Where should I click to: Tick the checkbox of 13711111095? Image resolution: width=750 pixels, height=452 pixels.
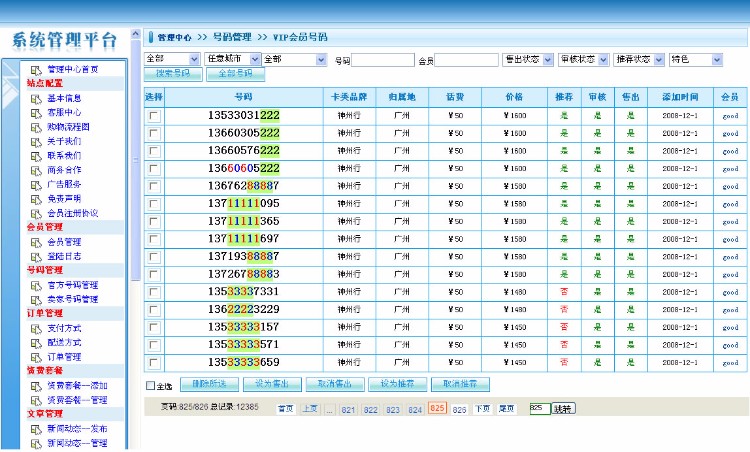tap(154, 204)
